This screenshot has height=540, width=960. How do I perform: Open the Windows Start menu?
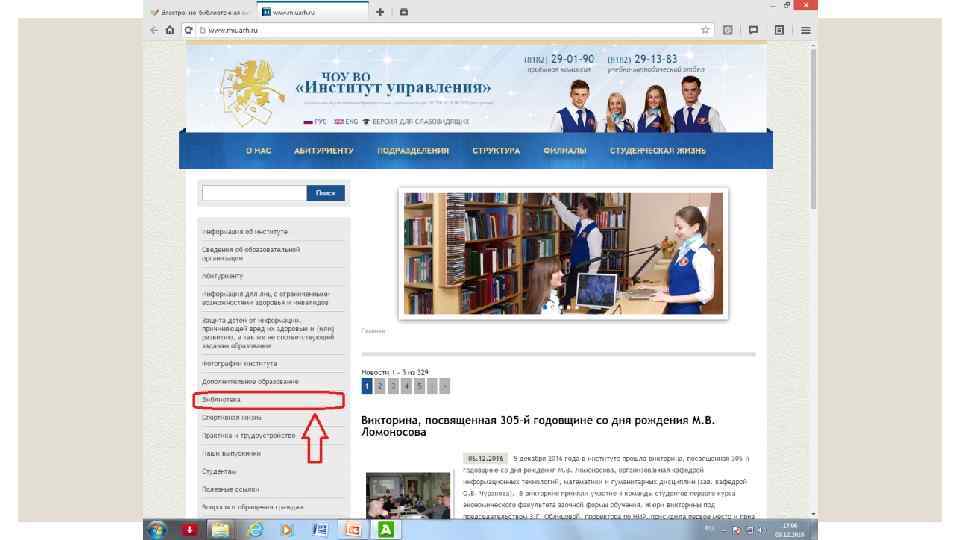pos(157,530)
